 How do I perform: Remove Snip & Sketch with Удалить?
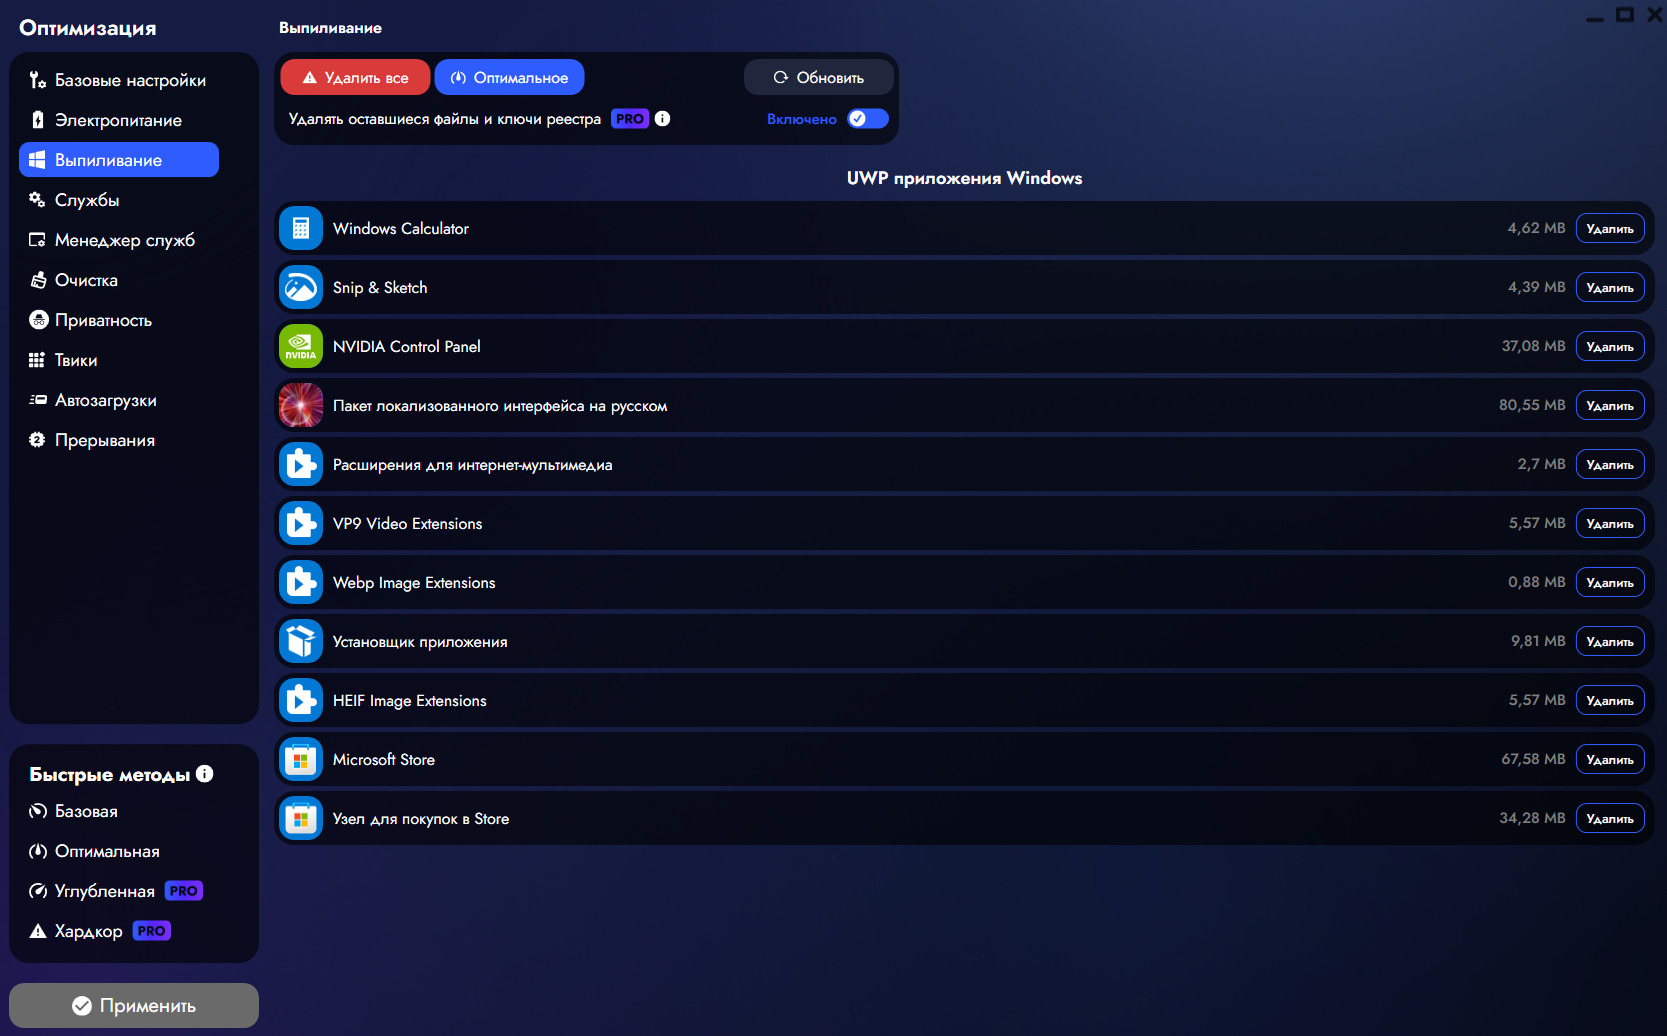(1610, 287)
